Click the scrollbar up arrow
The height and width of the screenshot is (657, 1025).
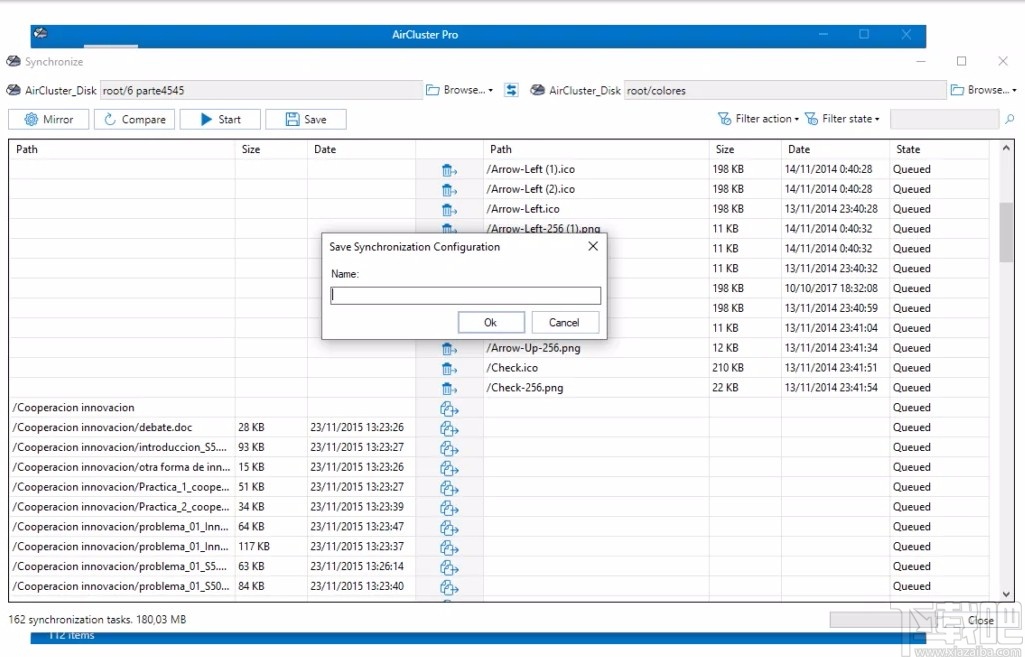pyautogui.click(x=1006, y=148)
